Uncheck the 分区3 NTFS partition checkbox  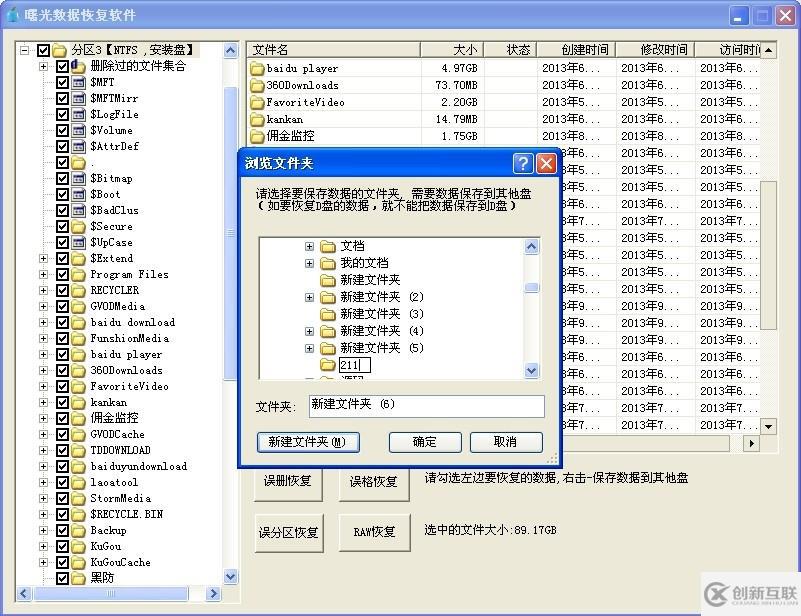[x=43, y=50]
